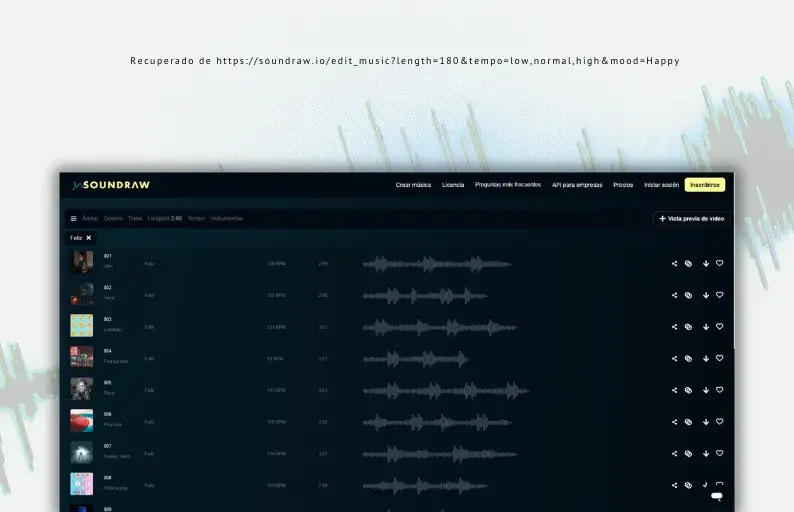Seek within track 003 waveform

(x=440, y=327)
